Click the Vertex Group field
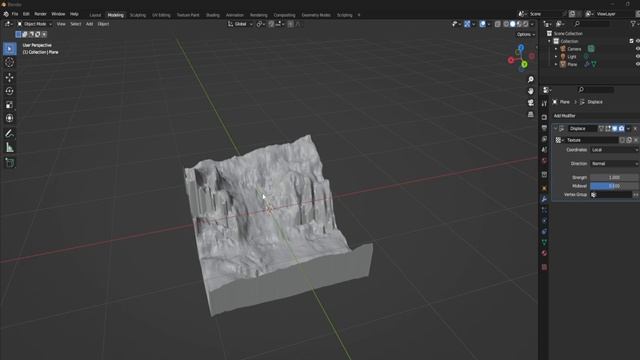 tap(611, 195)
